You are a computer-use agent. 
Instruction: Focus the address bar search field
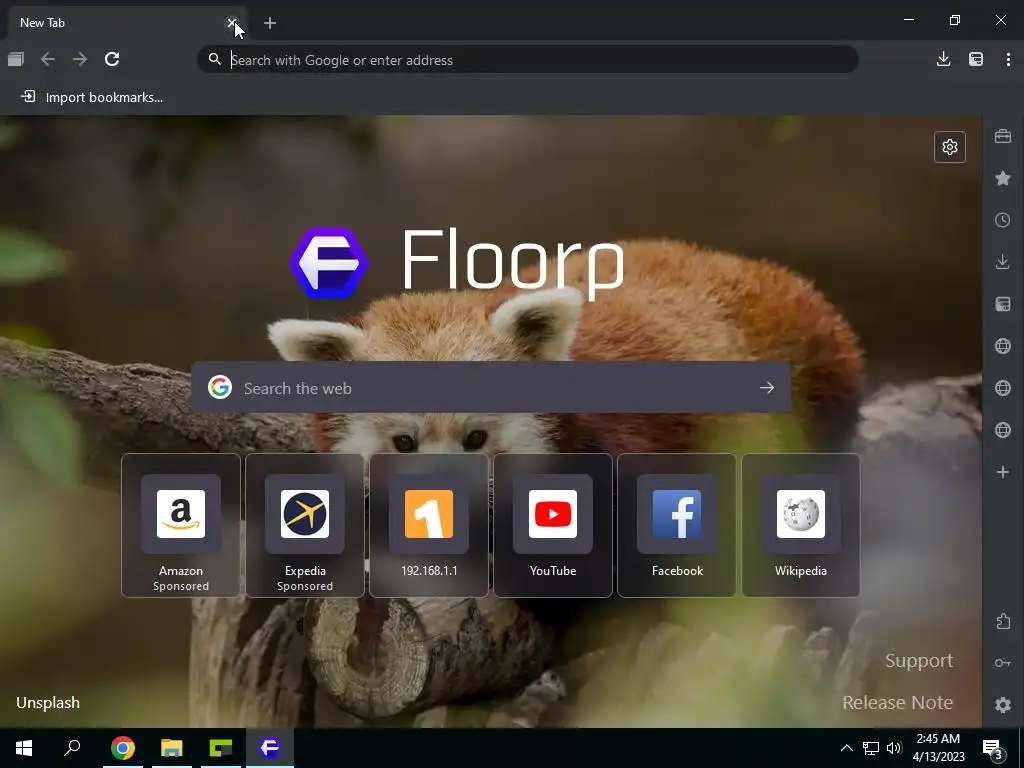528,59
